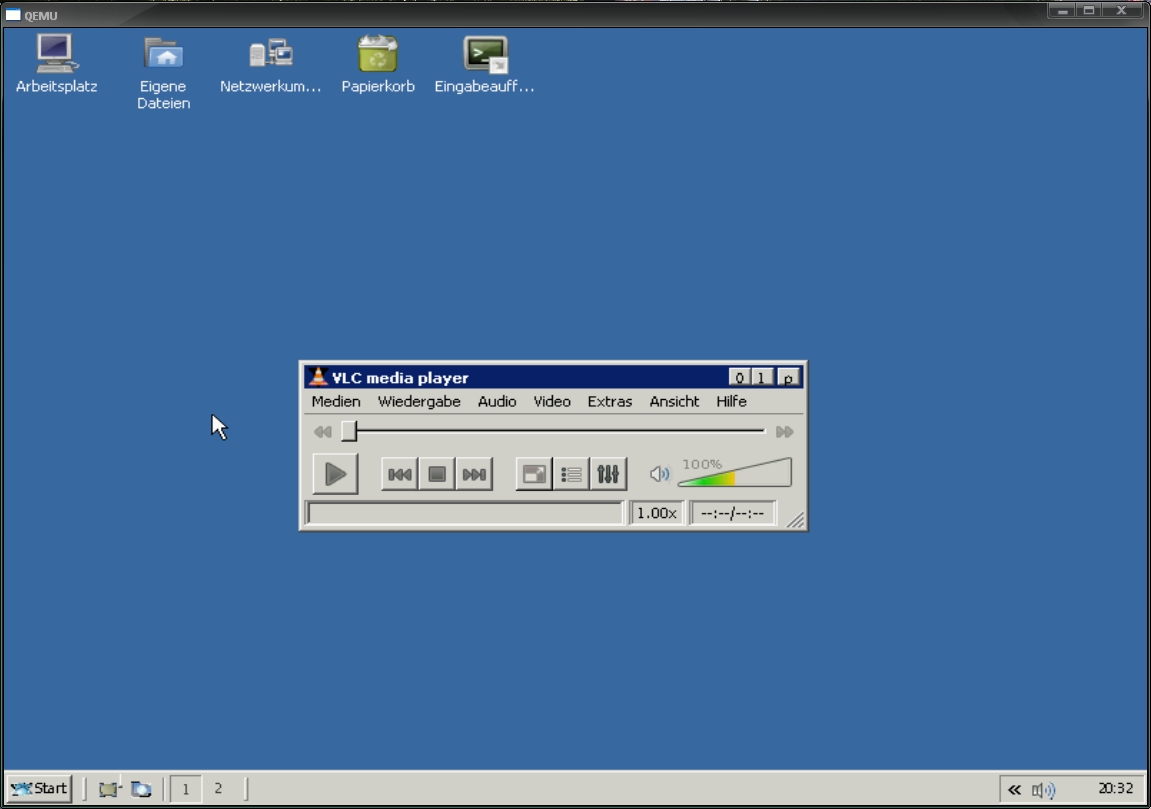Screen dimensions: 1151x809
Task: Open the Medien menu
Action: (x=336, y=401)
